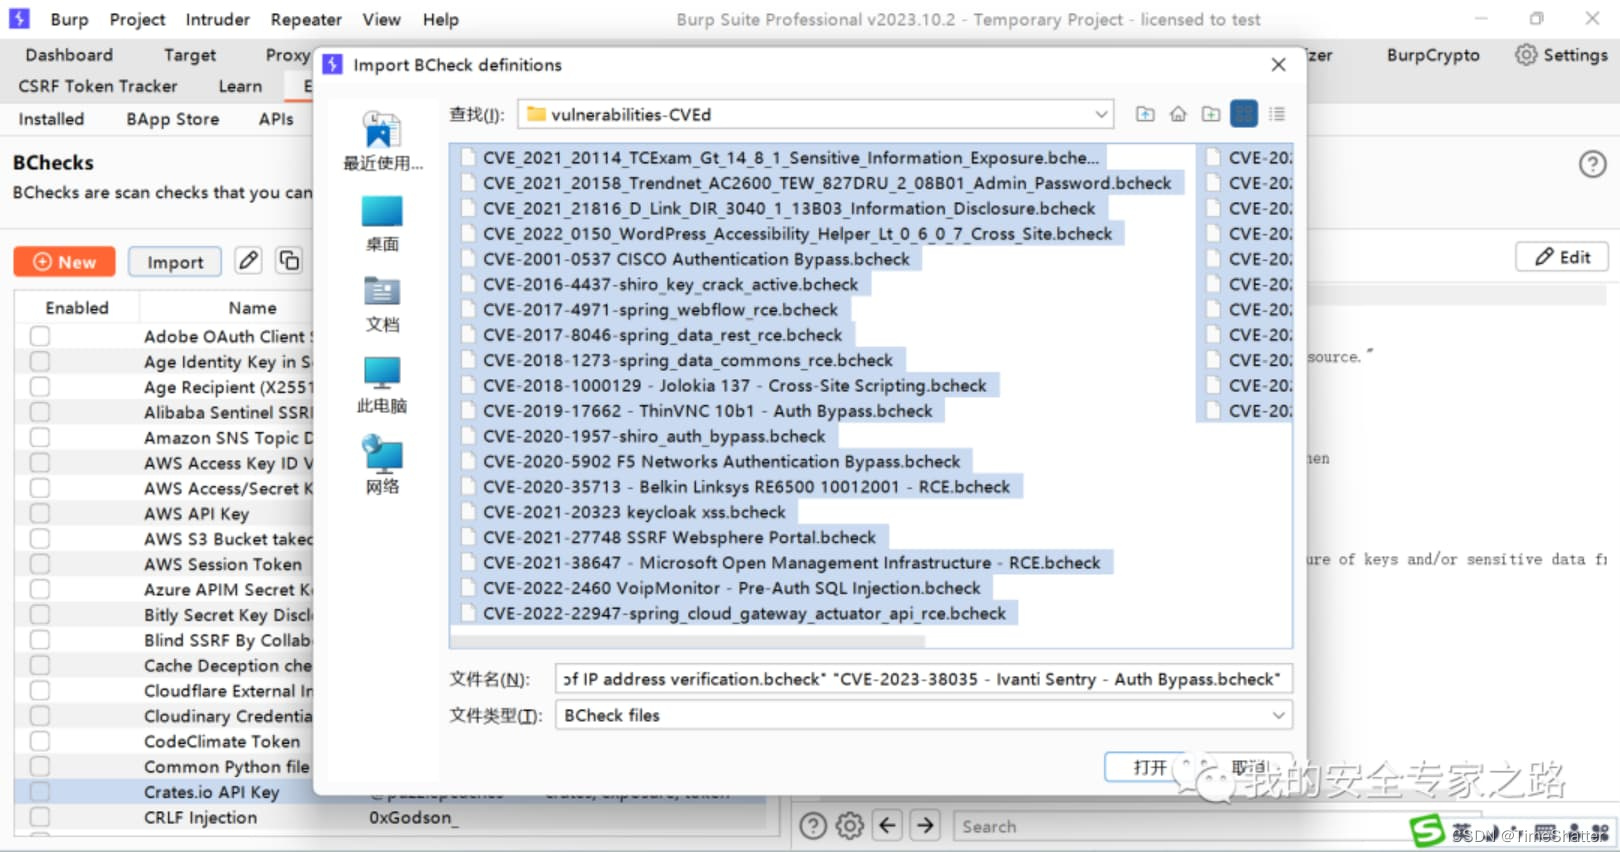The image size is (1620, 852).
Task: Open the Project menu
Action: pos(137,19)
